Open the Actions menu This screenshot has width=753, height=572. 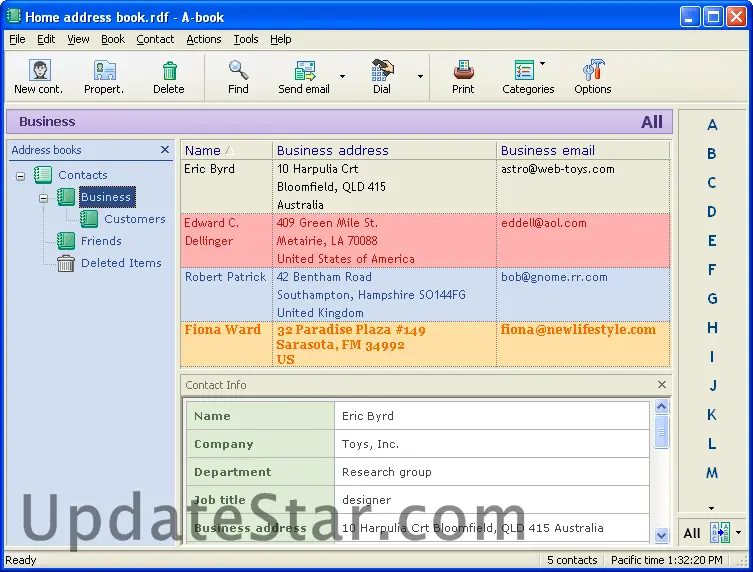coord(204,39)
